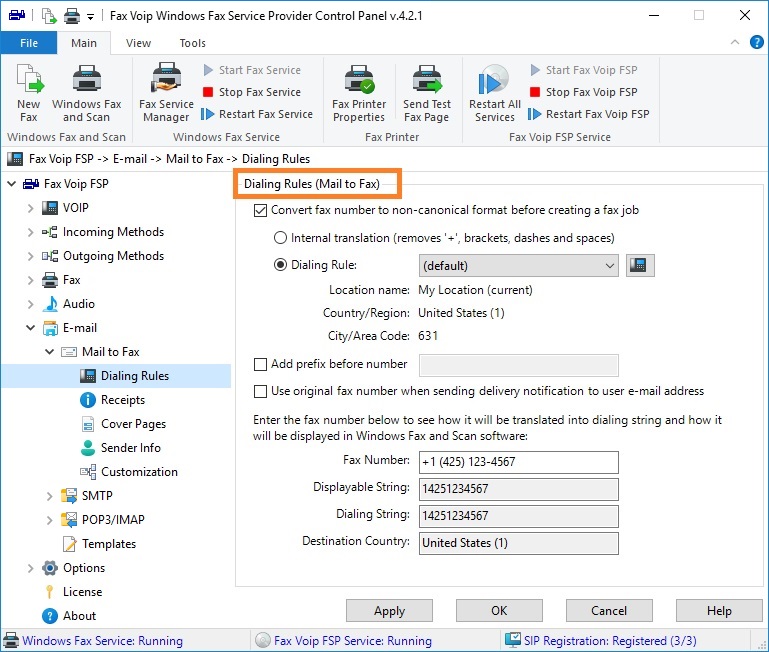The image size is (769, 652).
Task: Open License tree item
Action: 82,592
